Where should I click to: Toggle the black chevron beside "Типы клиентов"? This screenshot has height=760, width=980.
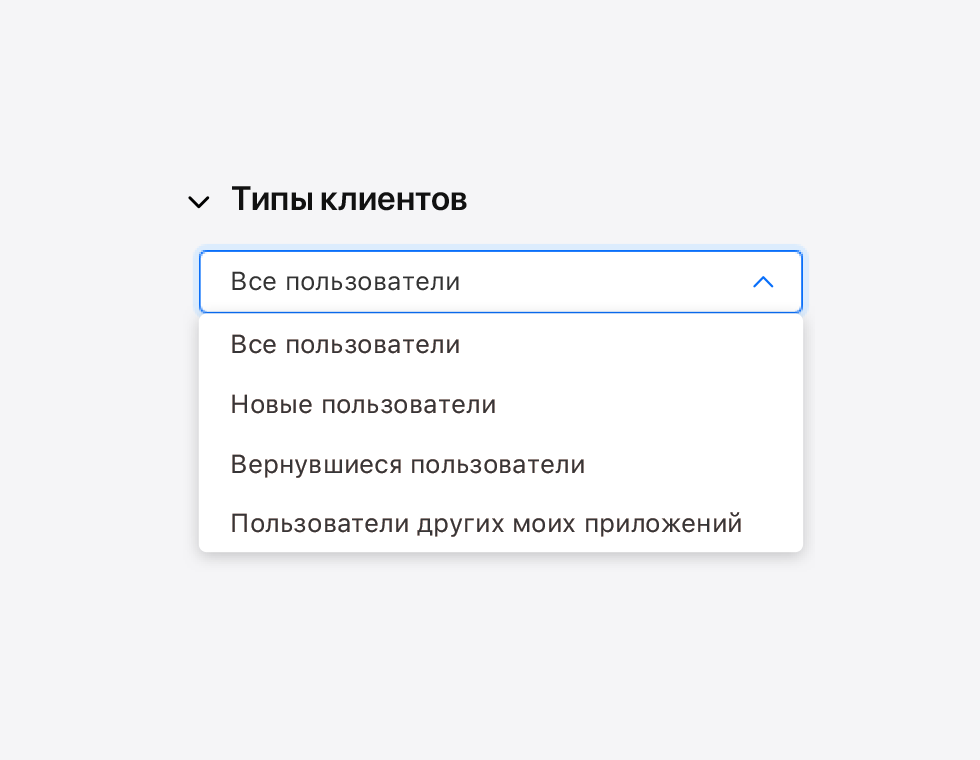coord(199,202)
